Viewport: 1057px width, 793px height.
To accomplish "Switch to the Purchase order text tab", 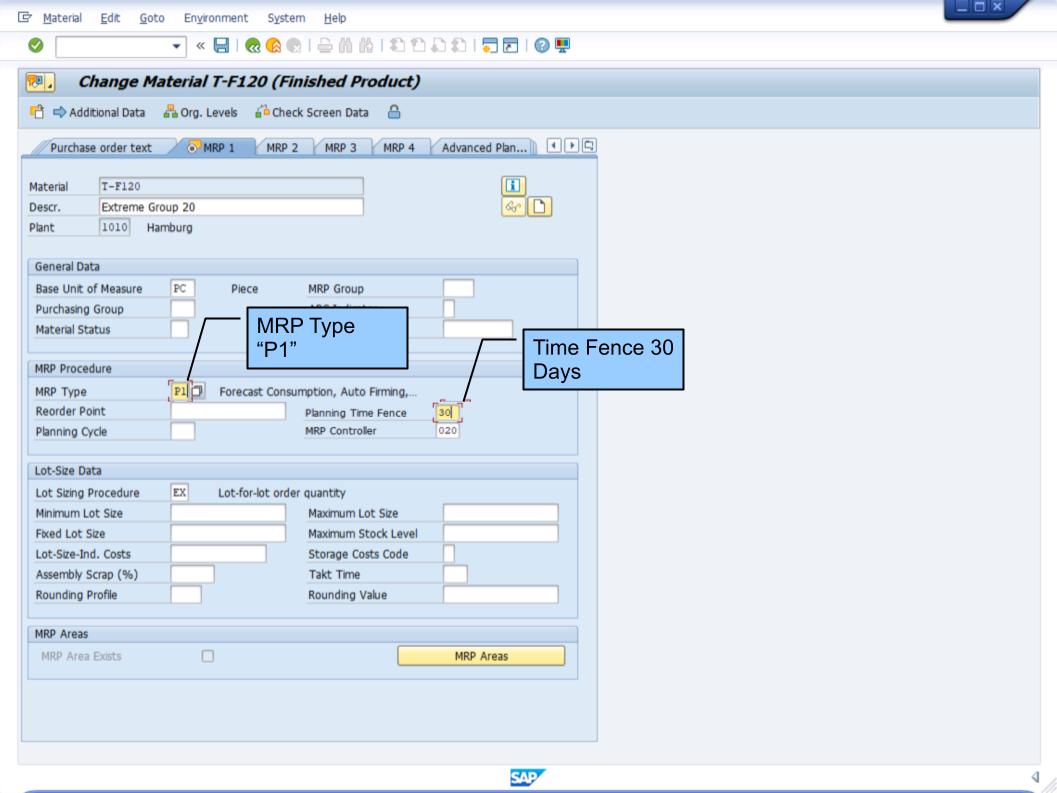I will click(100, 148).
